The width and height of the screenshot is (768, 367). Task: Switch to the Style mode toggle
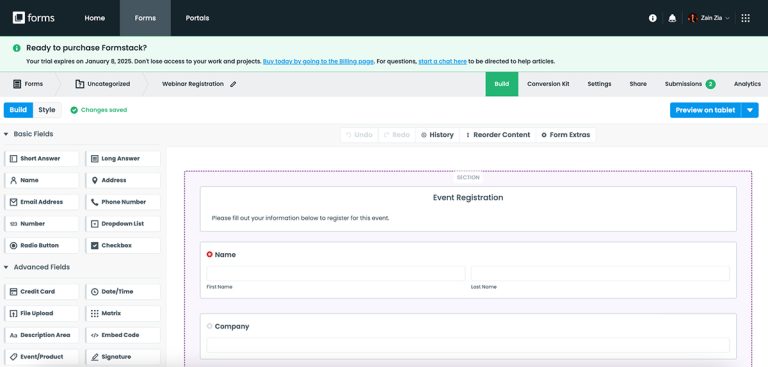point(47,110)
